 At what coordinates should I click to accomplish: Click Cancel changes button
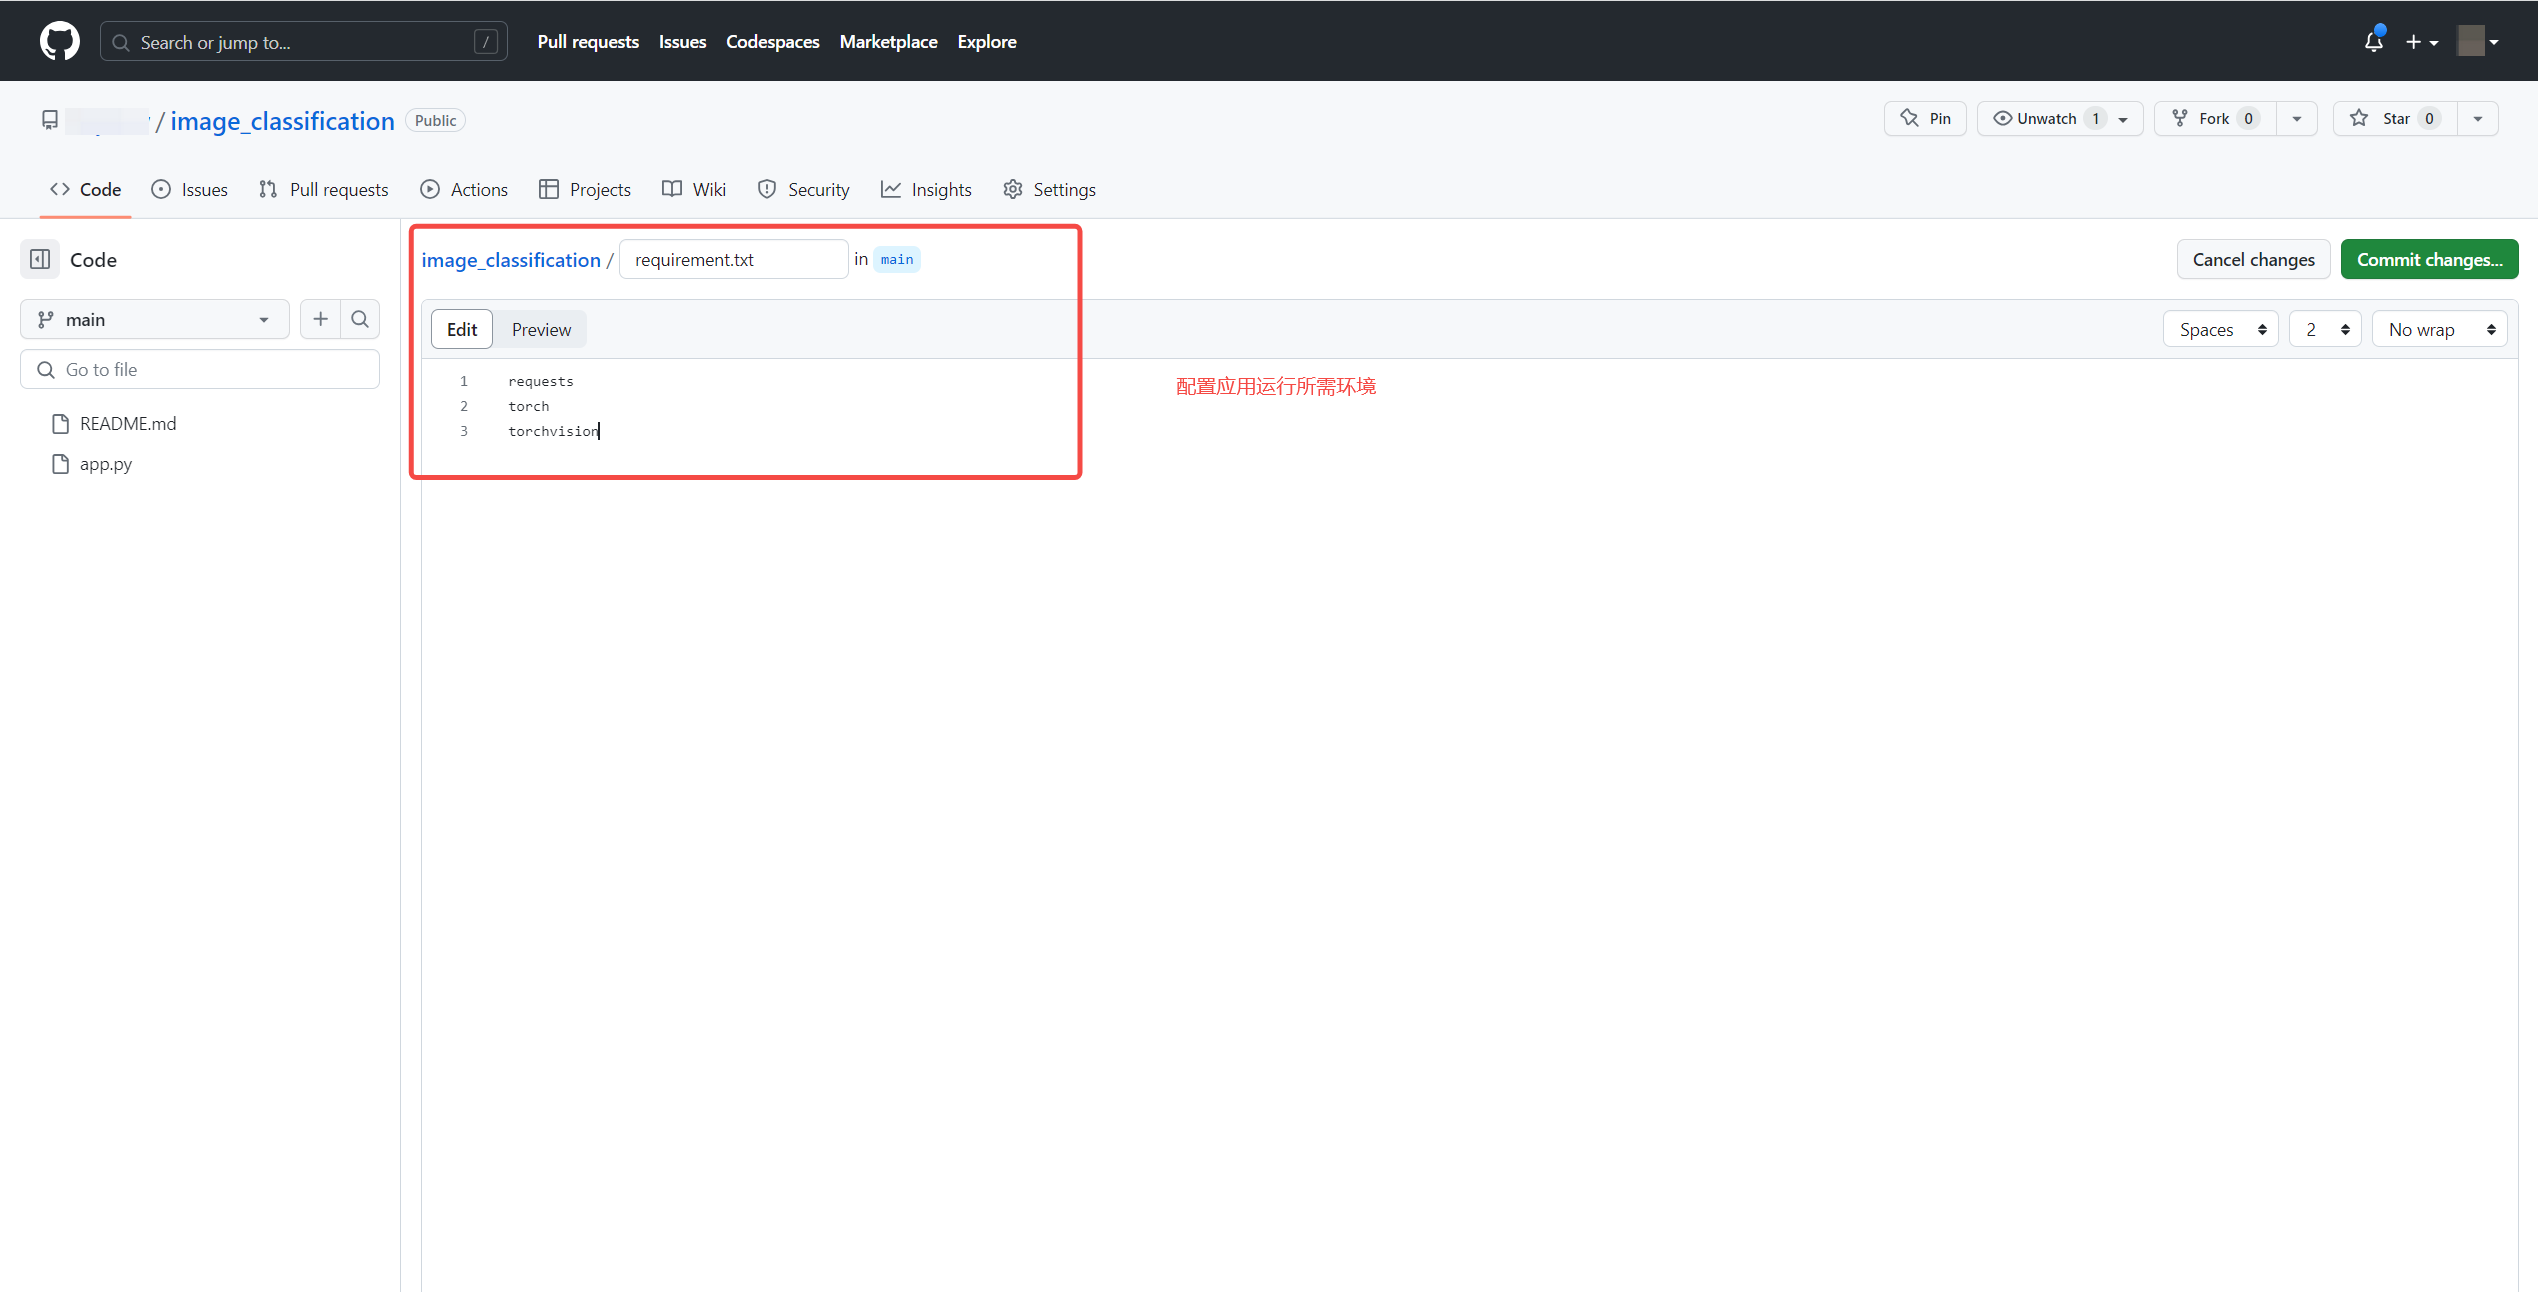[x=2253, y=259]
